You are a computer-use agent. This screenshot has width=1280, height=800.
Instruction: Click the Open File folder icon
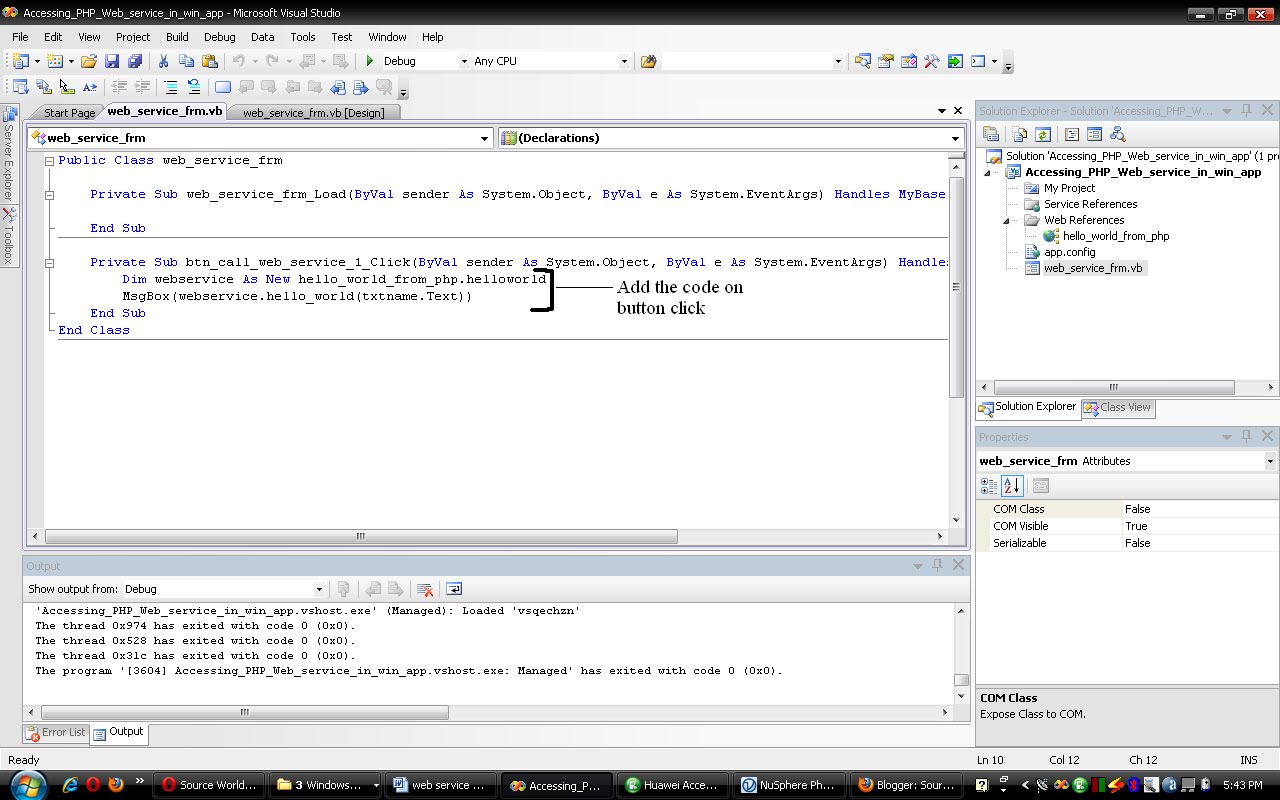coord(89,61)
